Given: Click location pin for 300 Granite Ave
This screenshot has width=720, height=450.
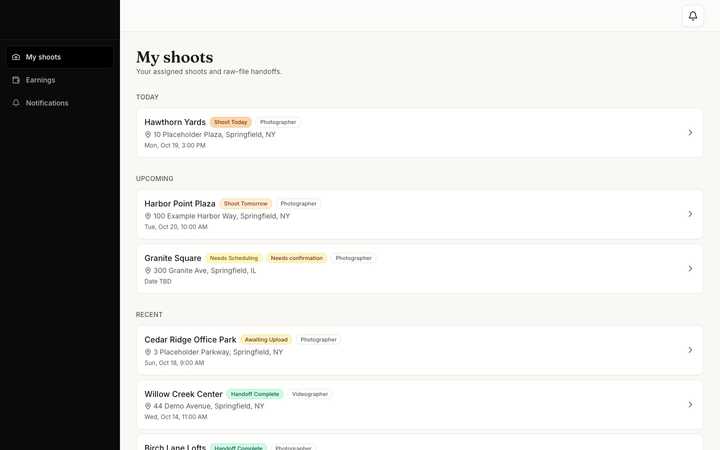Looking at the screenshot, I should click(x=148, y=270).
